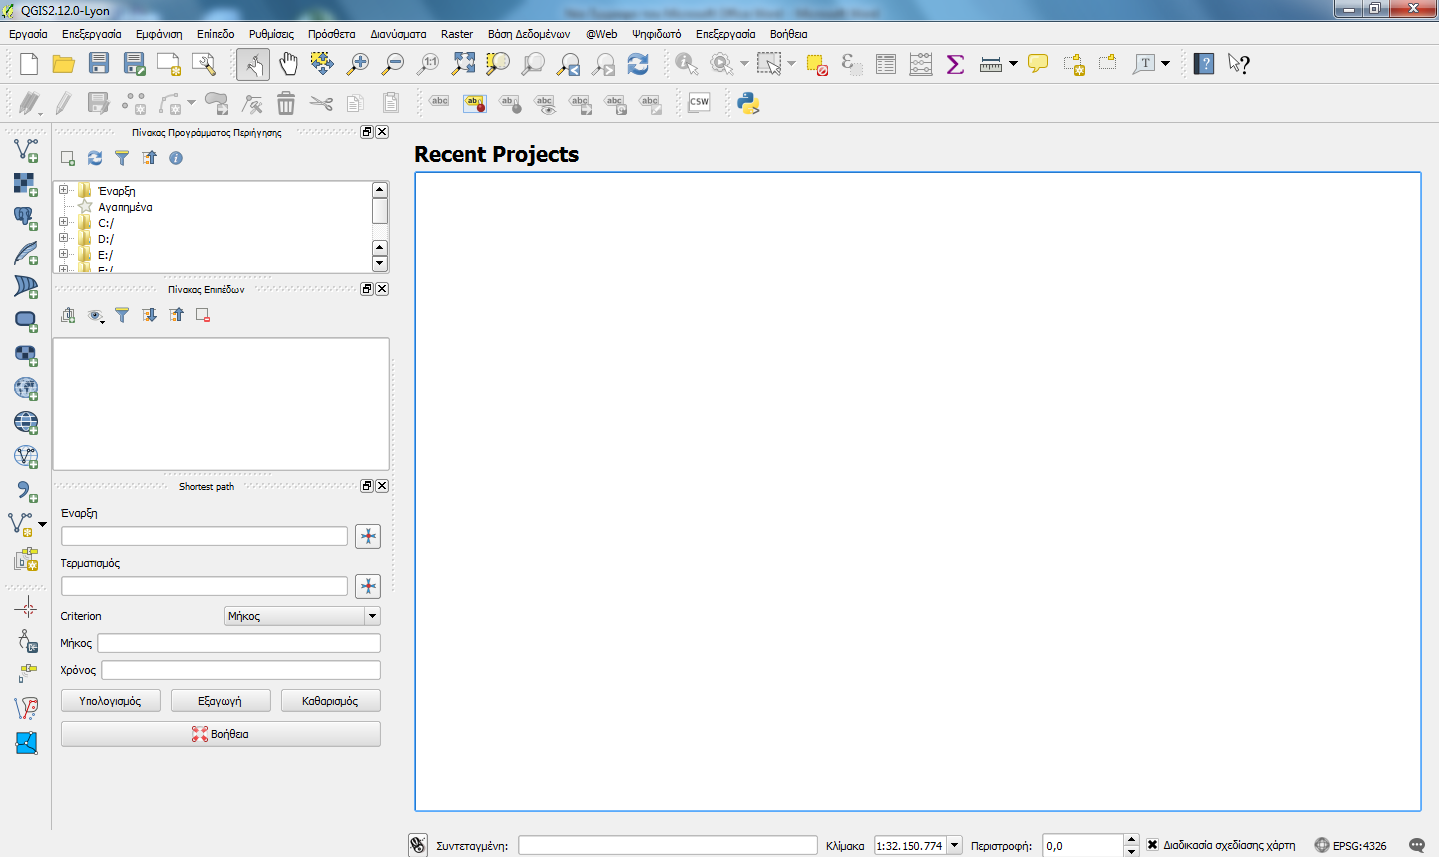This screenshot has width=1439, height=857.
Task: Open the Python console icon
Action: [748, 103]
